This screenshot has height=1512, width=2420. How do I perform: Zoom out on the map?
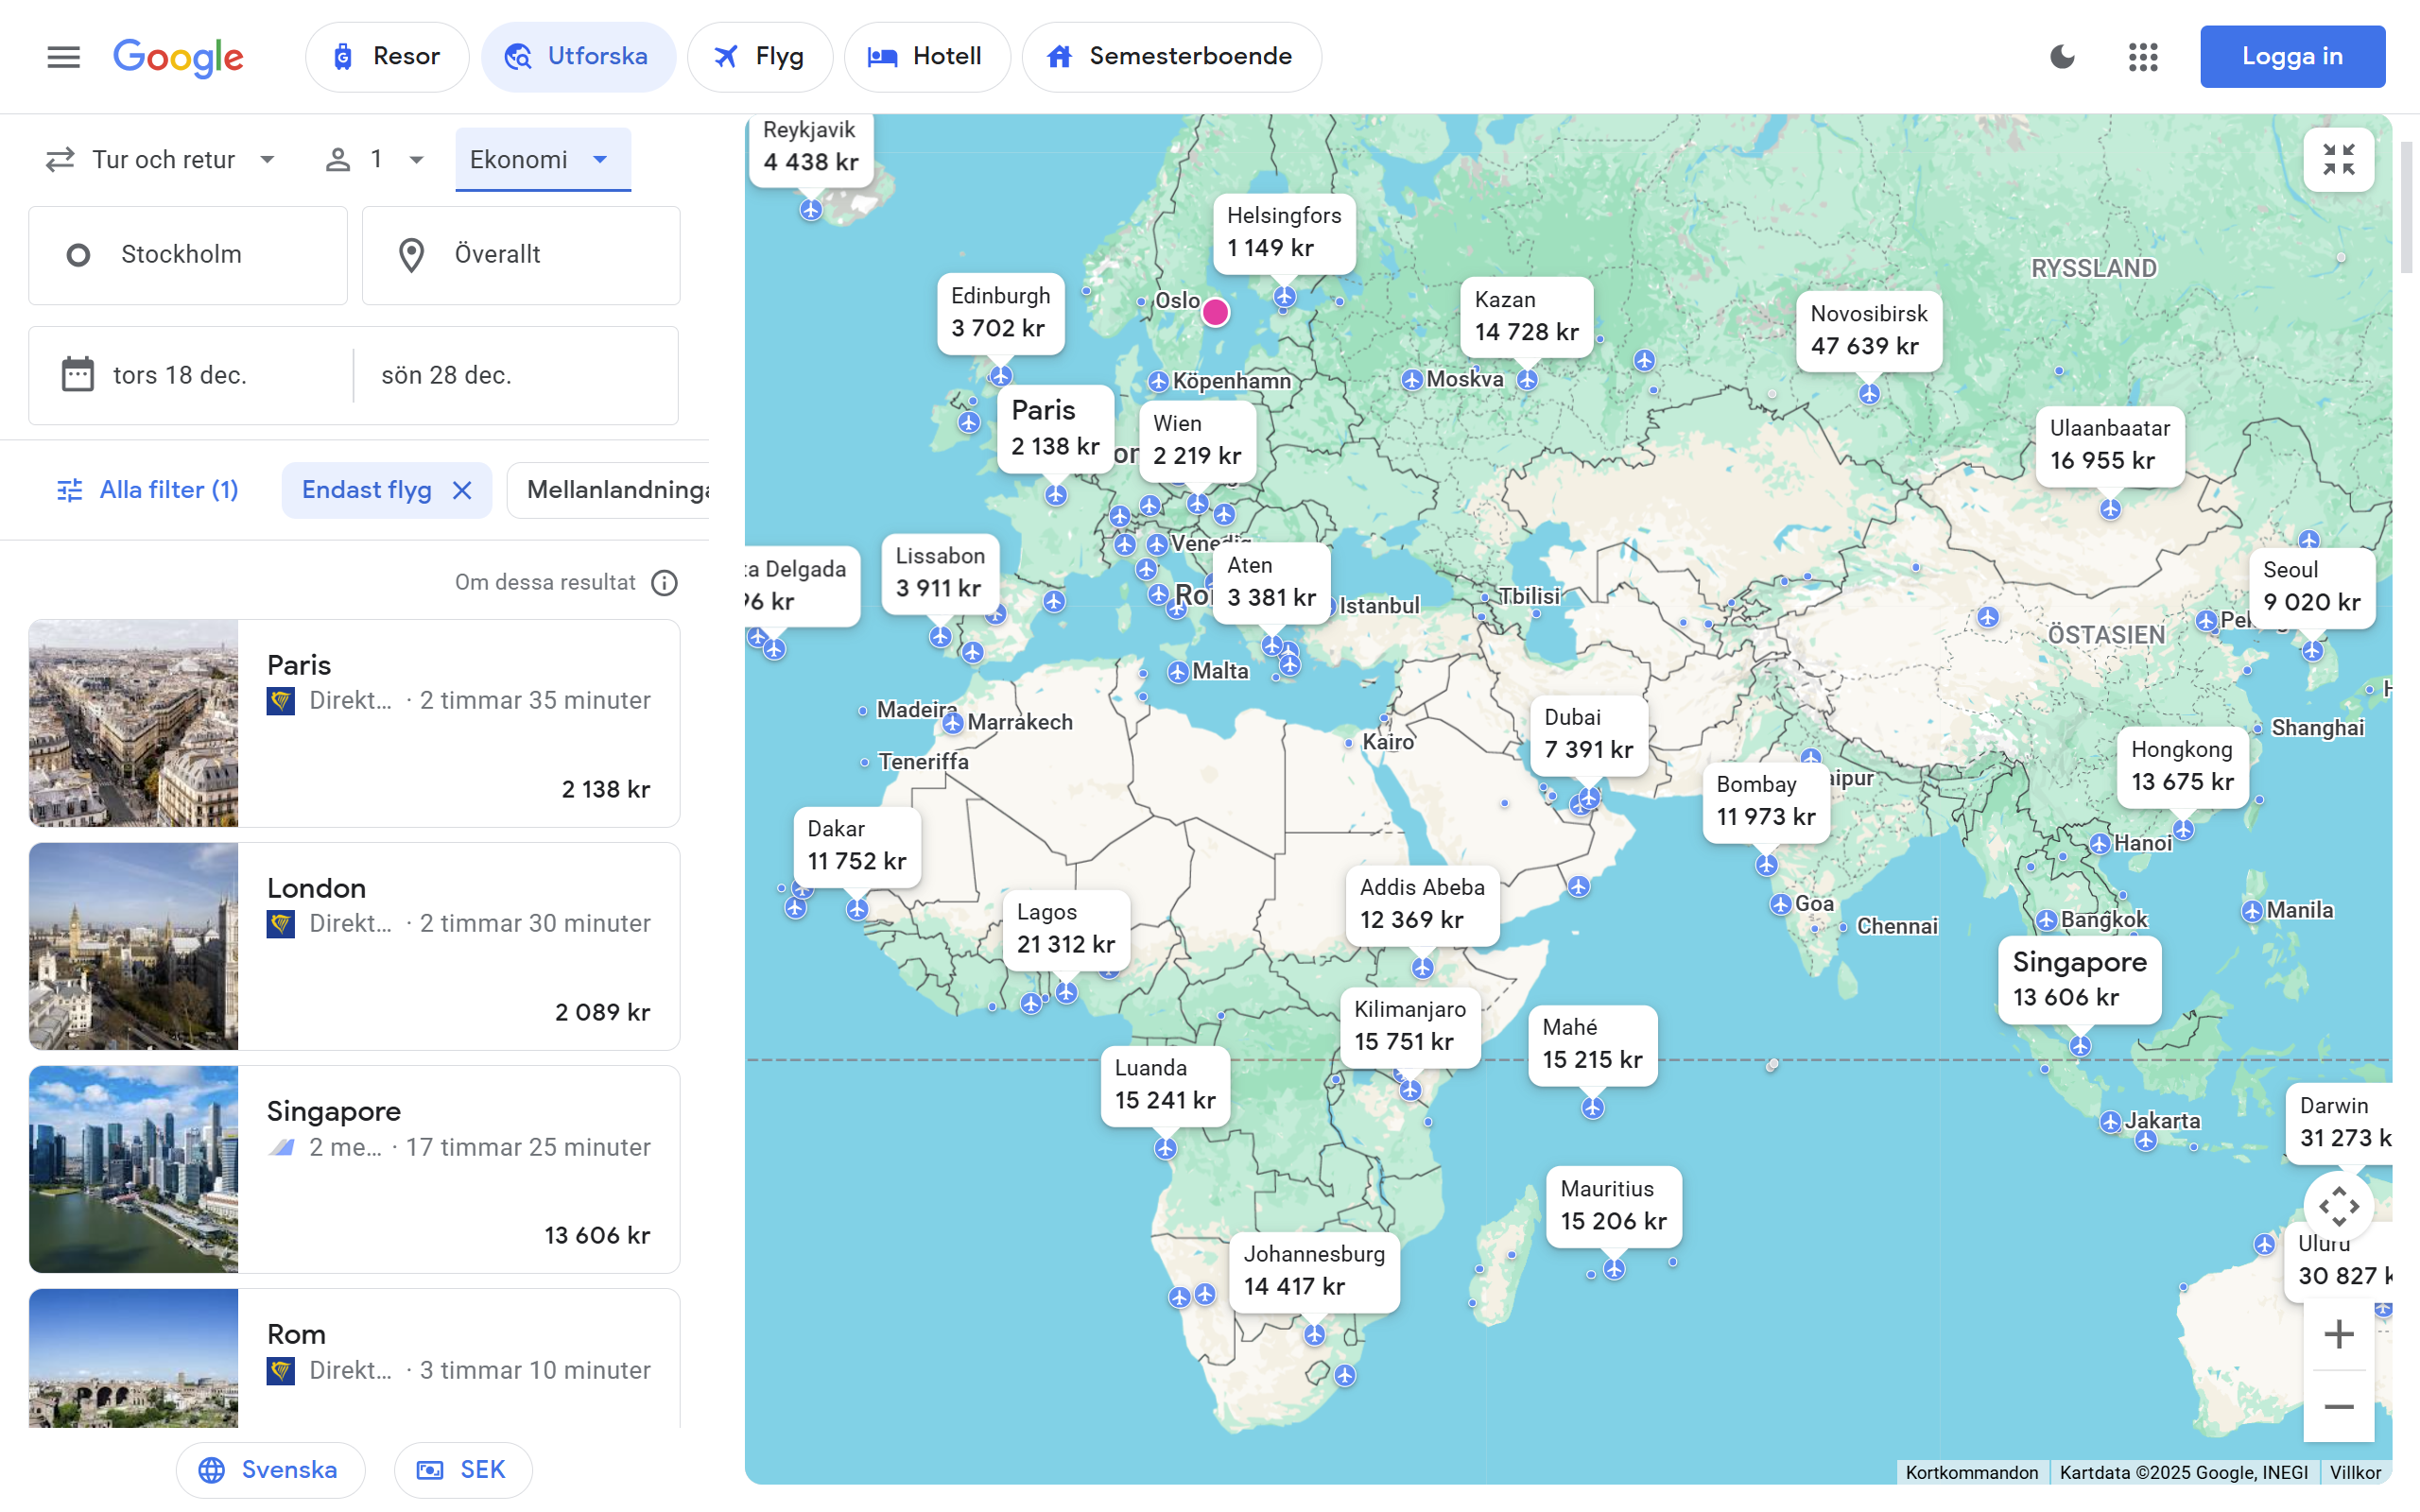[x=2338, y=1406]
